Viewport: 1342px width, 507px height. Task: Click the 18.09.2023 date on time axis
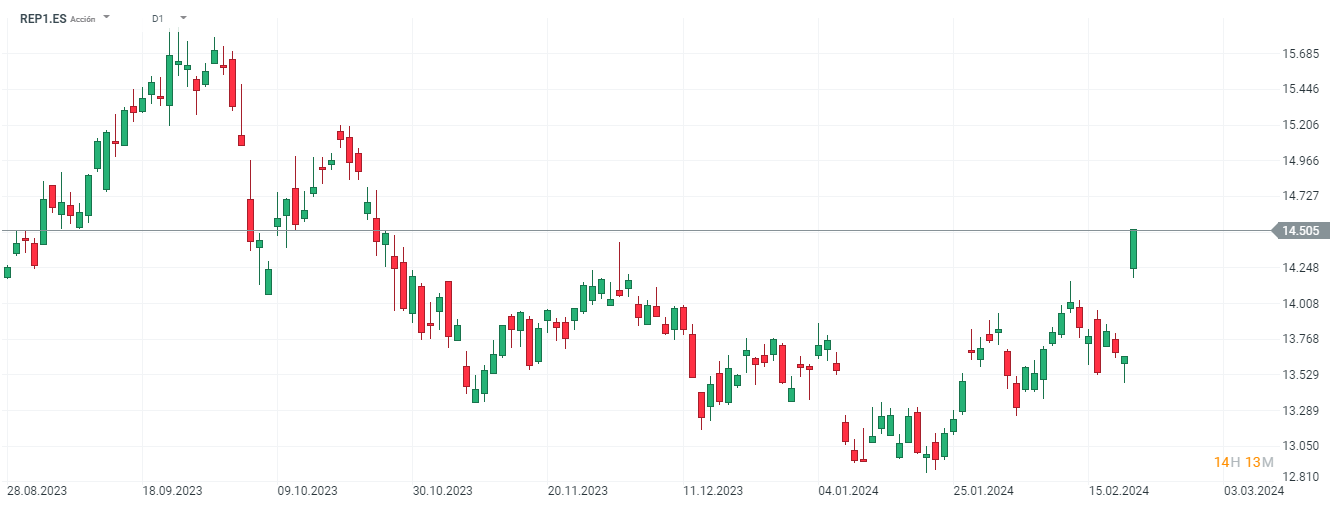(172, 491)
